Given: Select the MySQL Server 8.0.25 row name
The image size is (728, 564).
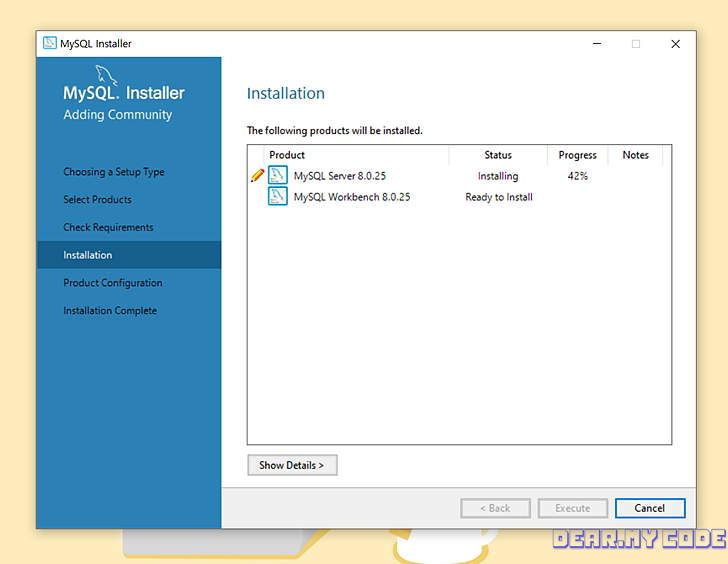Looking at the screenshot, I should pos(340,176).
